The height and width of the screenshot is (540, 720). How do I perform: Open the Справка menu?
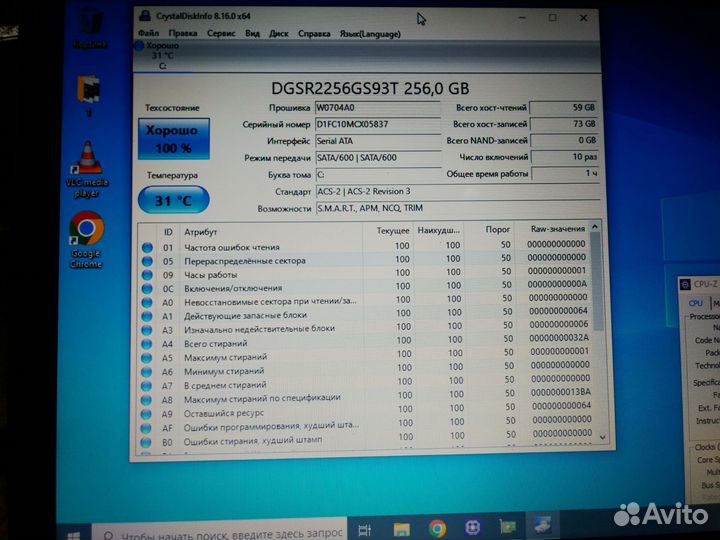tap(314, 34)
